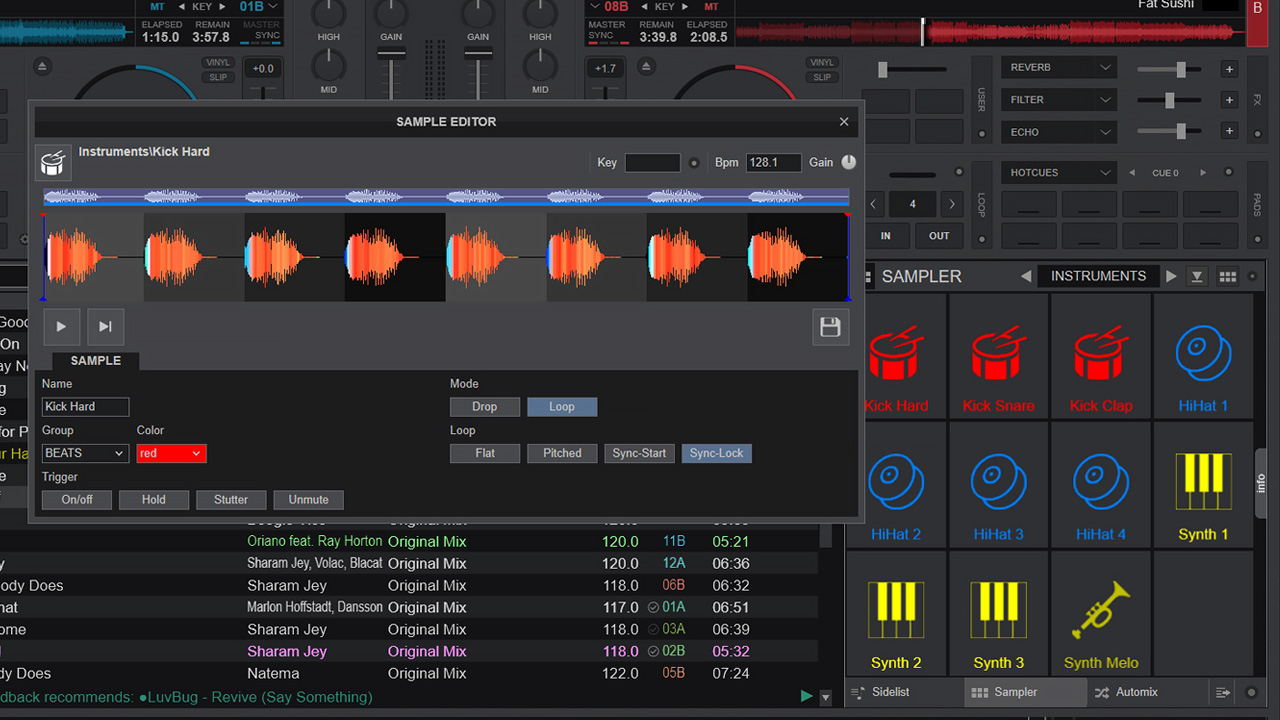The image size is (1280, 720).
Task: Open the Sidelist panel icon
Action: pos(857,692)
